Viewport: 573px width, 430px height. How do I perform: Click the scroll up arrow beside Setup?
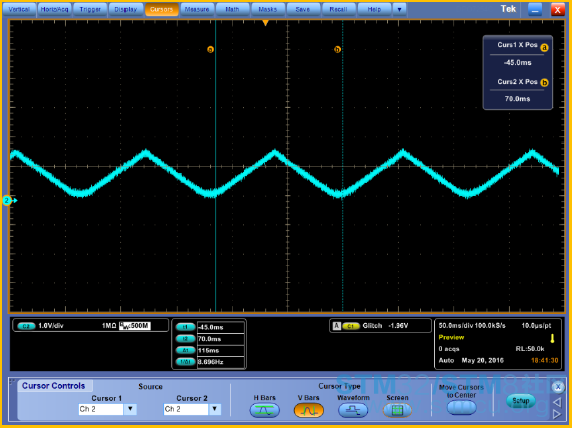[x=557, y=402]
